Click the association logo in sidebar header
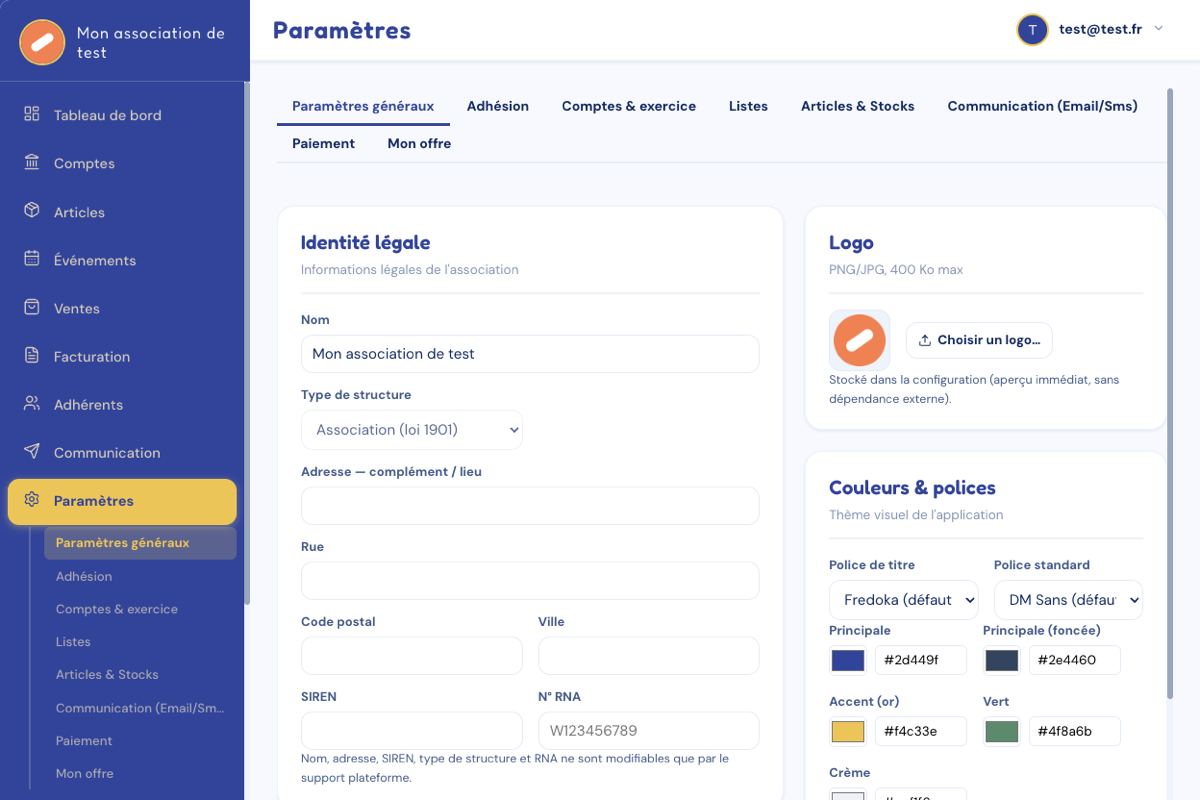The image size is (1200, 800). pos(42,42)
